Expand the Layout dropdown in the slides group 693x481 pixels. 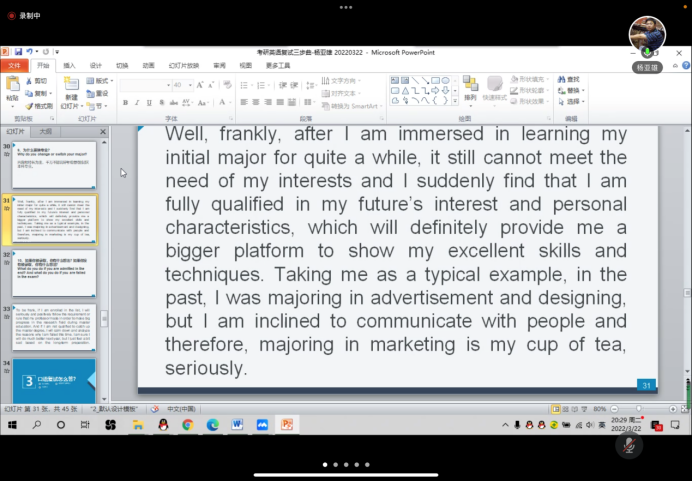pos(103,80)
